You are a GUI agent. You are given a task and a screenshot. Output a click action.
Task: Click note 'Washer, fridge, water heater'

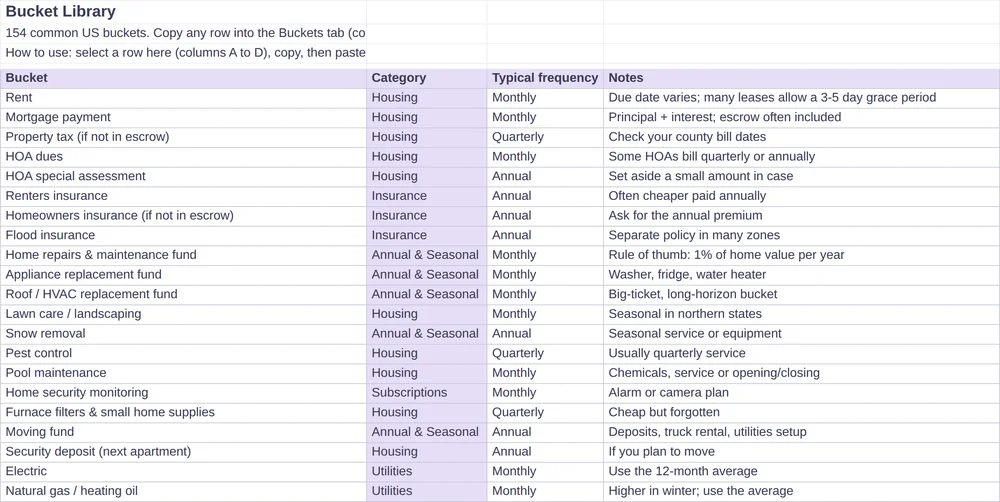point(802,275)
